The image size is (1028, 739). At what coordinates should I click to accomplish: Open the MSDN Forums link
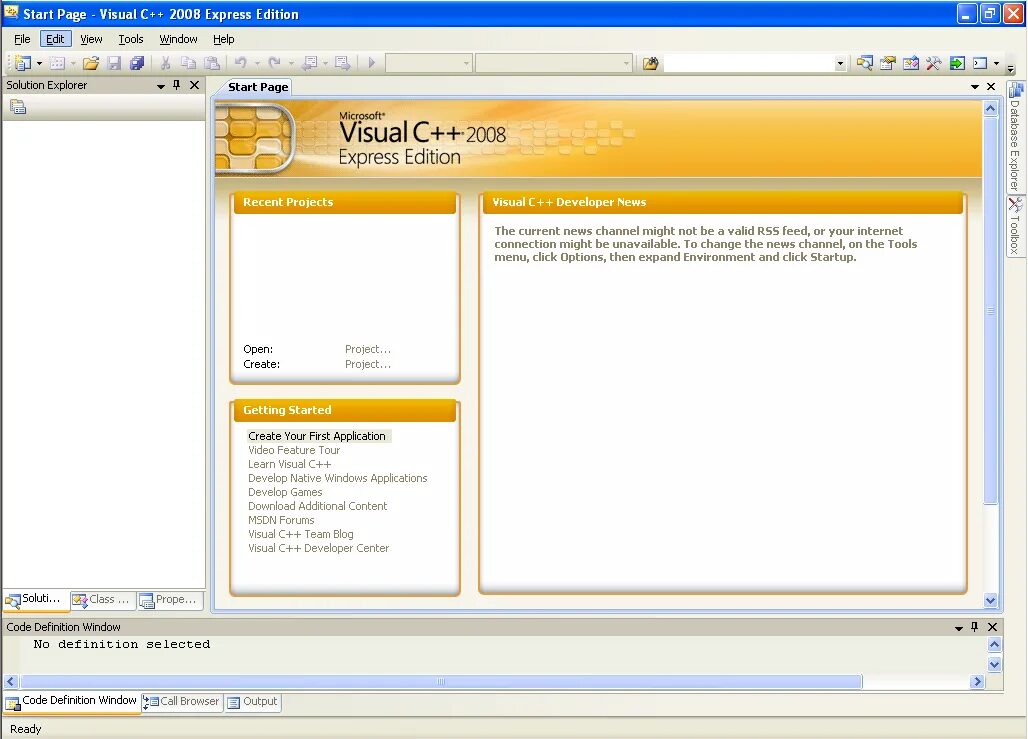pos(281,521)
